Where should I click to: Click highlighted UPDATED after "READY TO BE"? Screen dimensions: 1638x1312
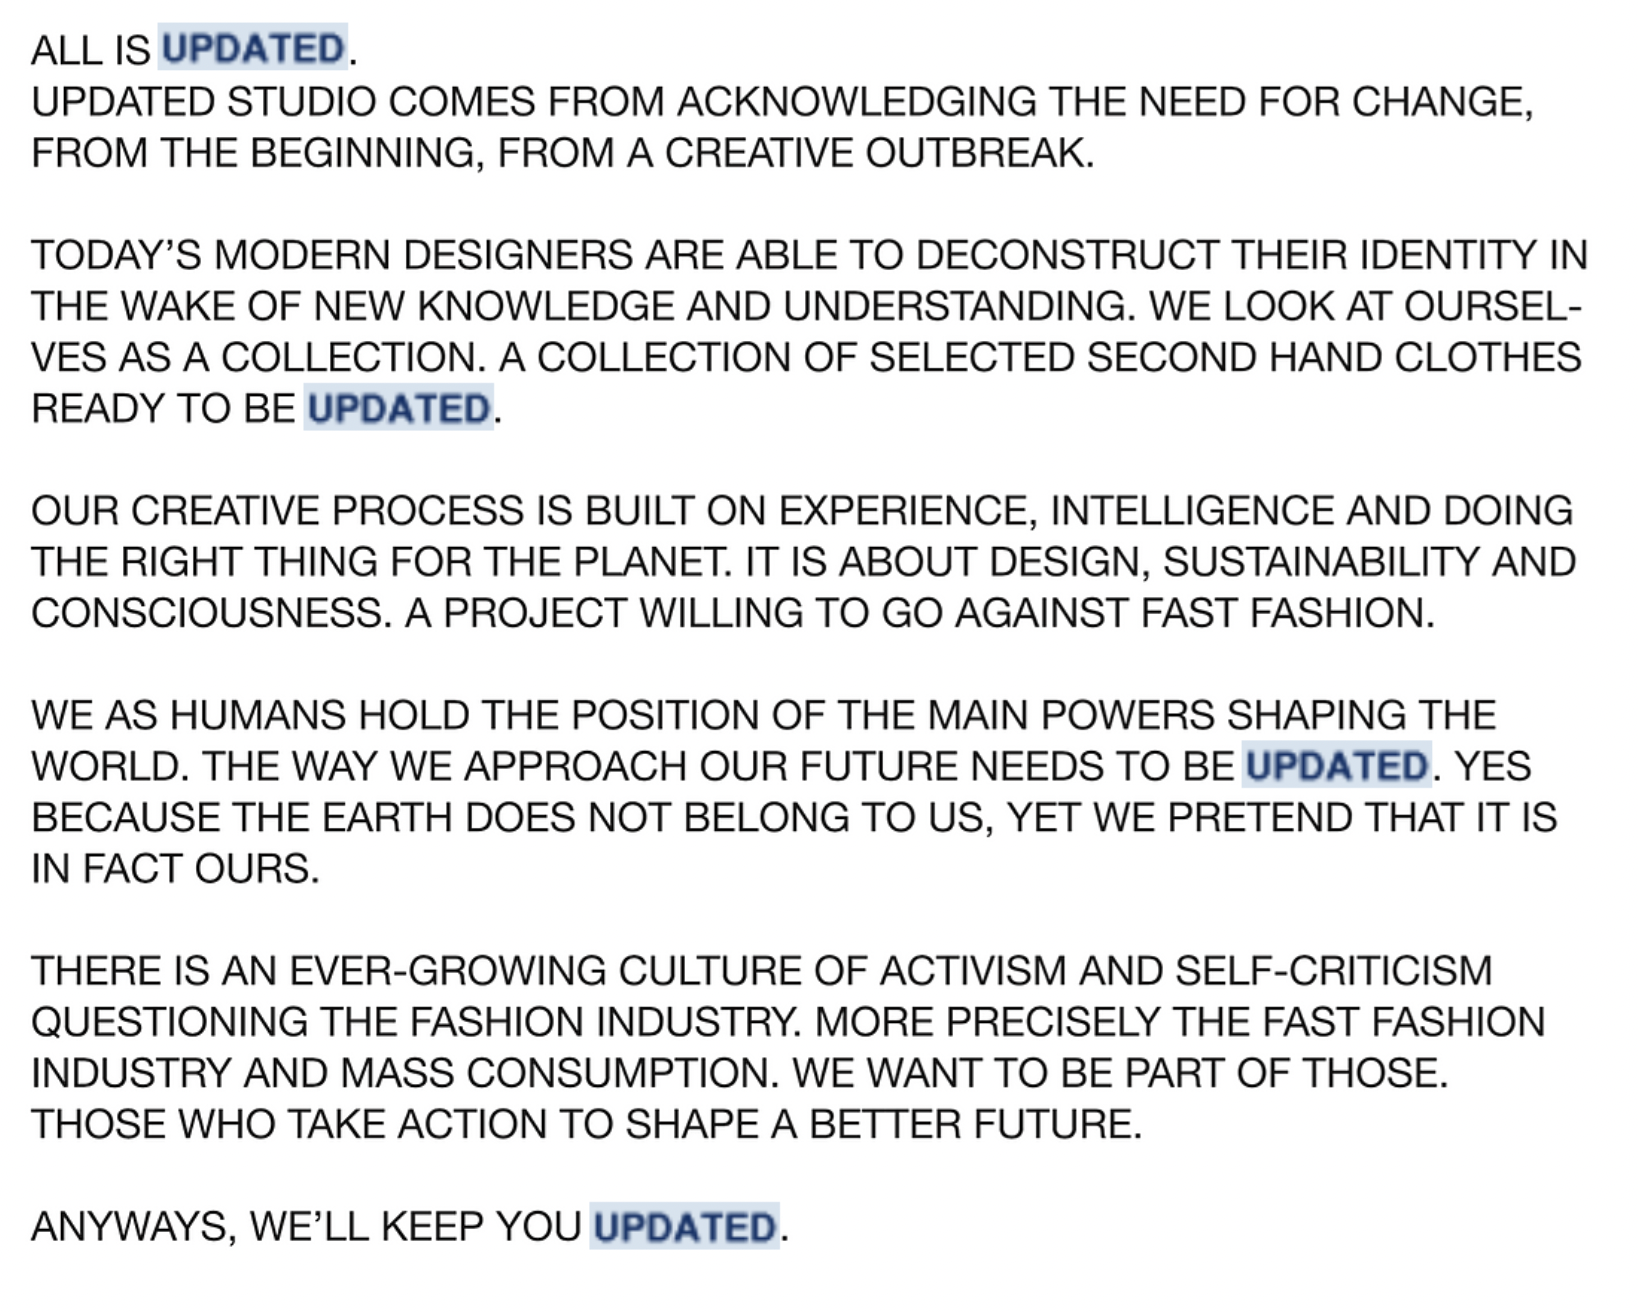(398, 409)
